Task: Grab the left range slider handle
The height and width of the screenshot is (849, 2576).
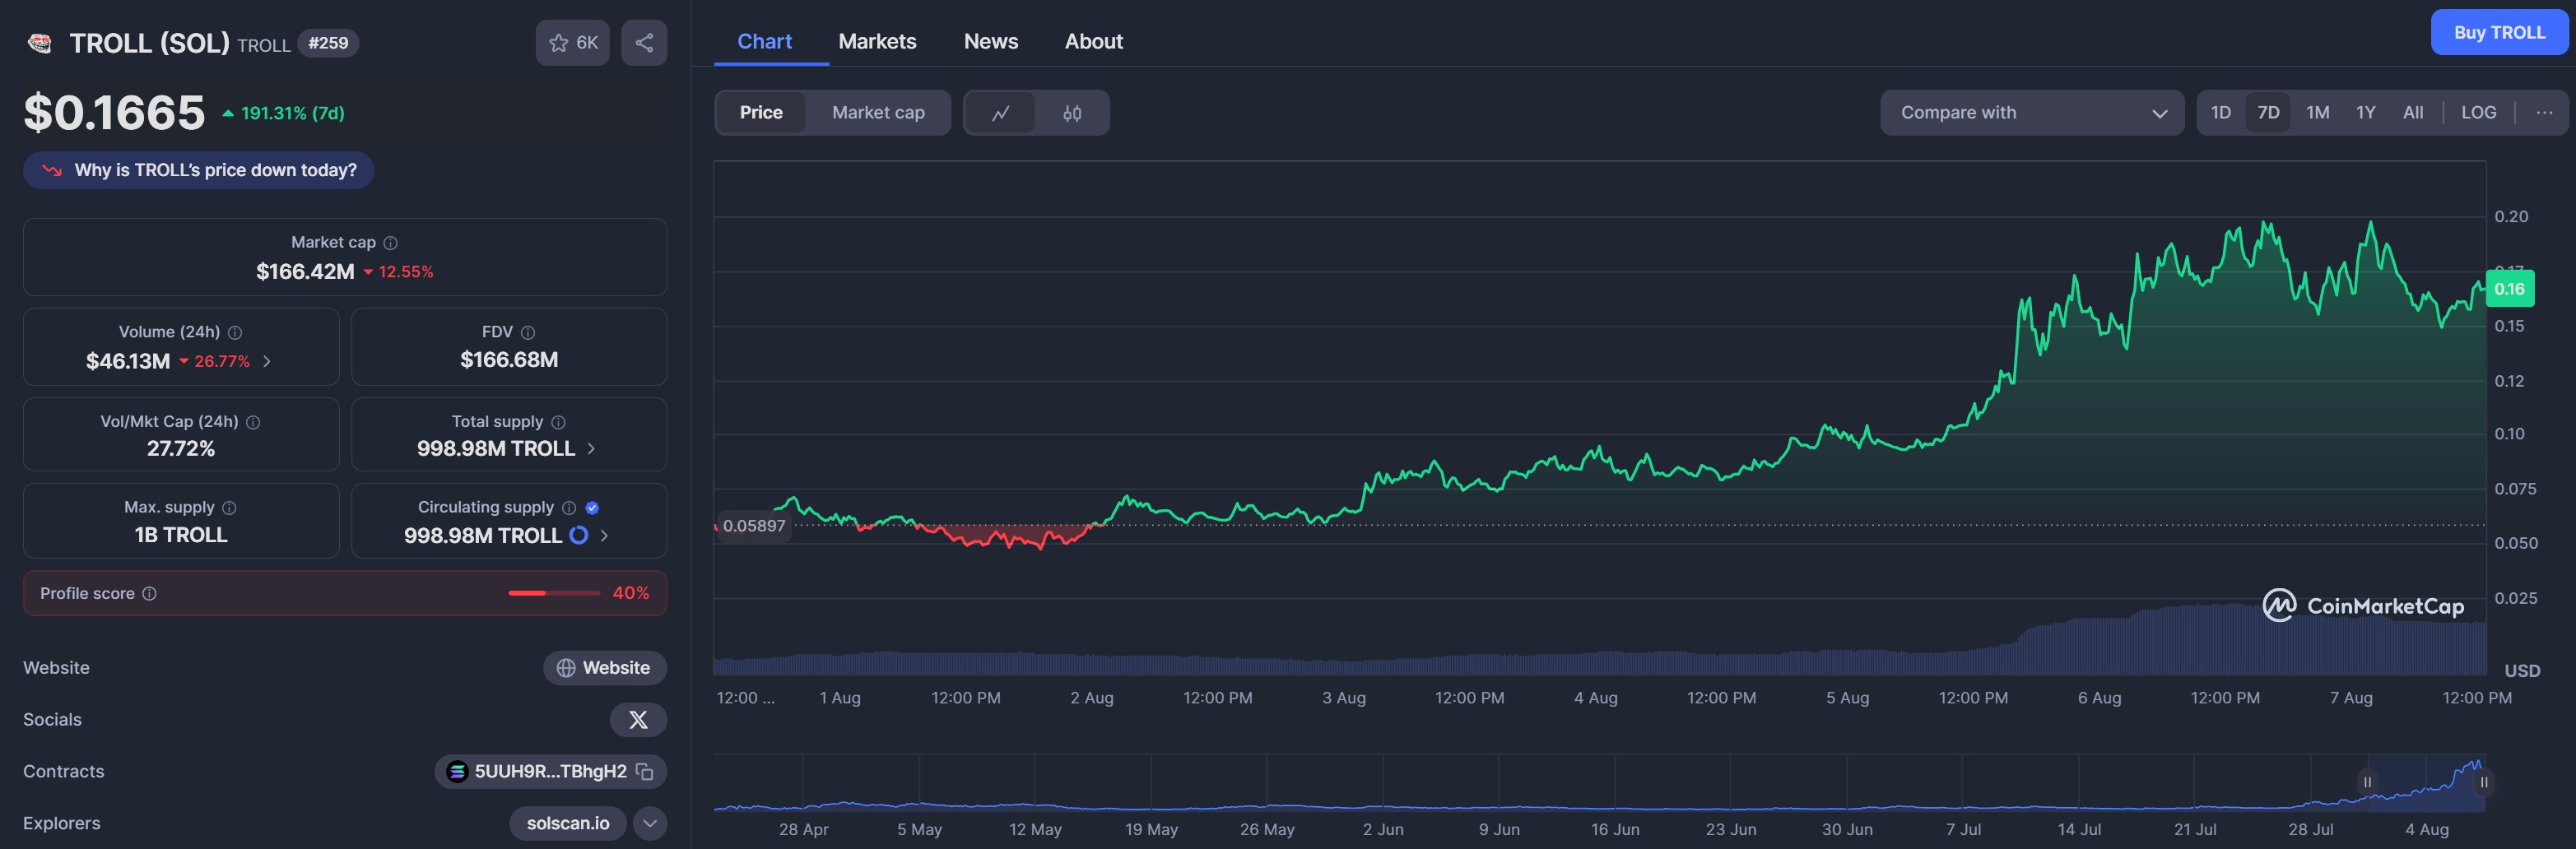Action: coord(2367,782)
